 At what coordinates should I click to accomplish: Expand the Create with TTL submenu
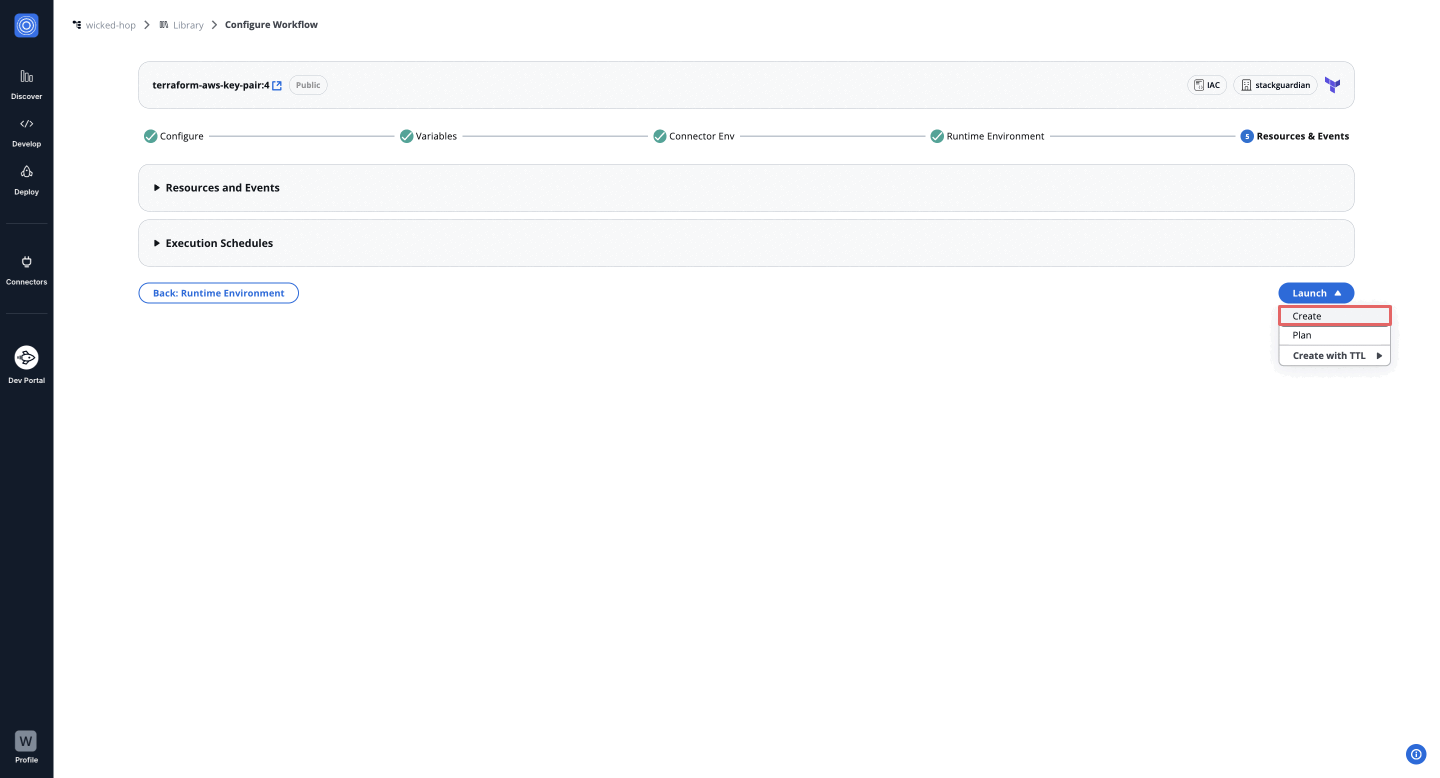pos(1334,355)
